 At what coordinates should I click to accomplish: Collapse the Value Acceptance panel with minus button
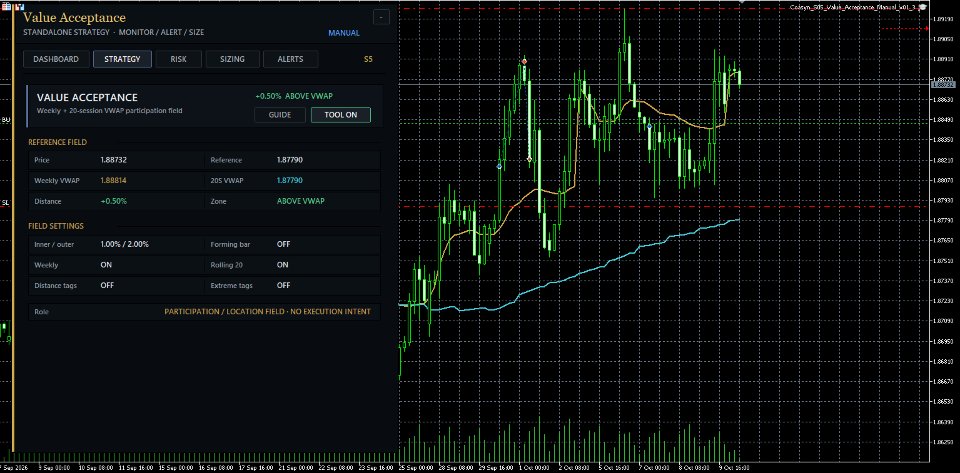[x=381, y=18]
